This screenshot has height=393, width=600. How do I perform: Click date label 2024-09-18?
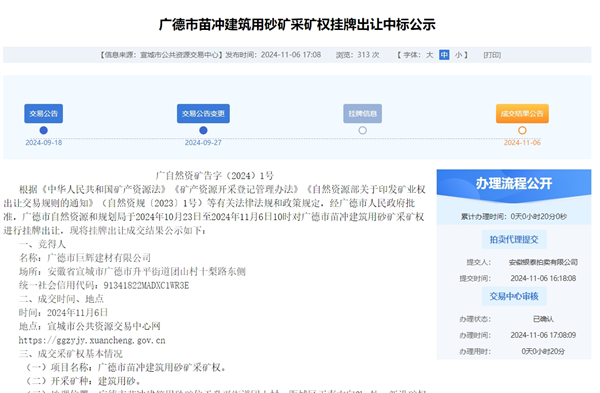44,143
